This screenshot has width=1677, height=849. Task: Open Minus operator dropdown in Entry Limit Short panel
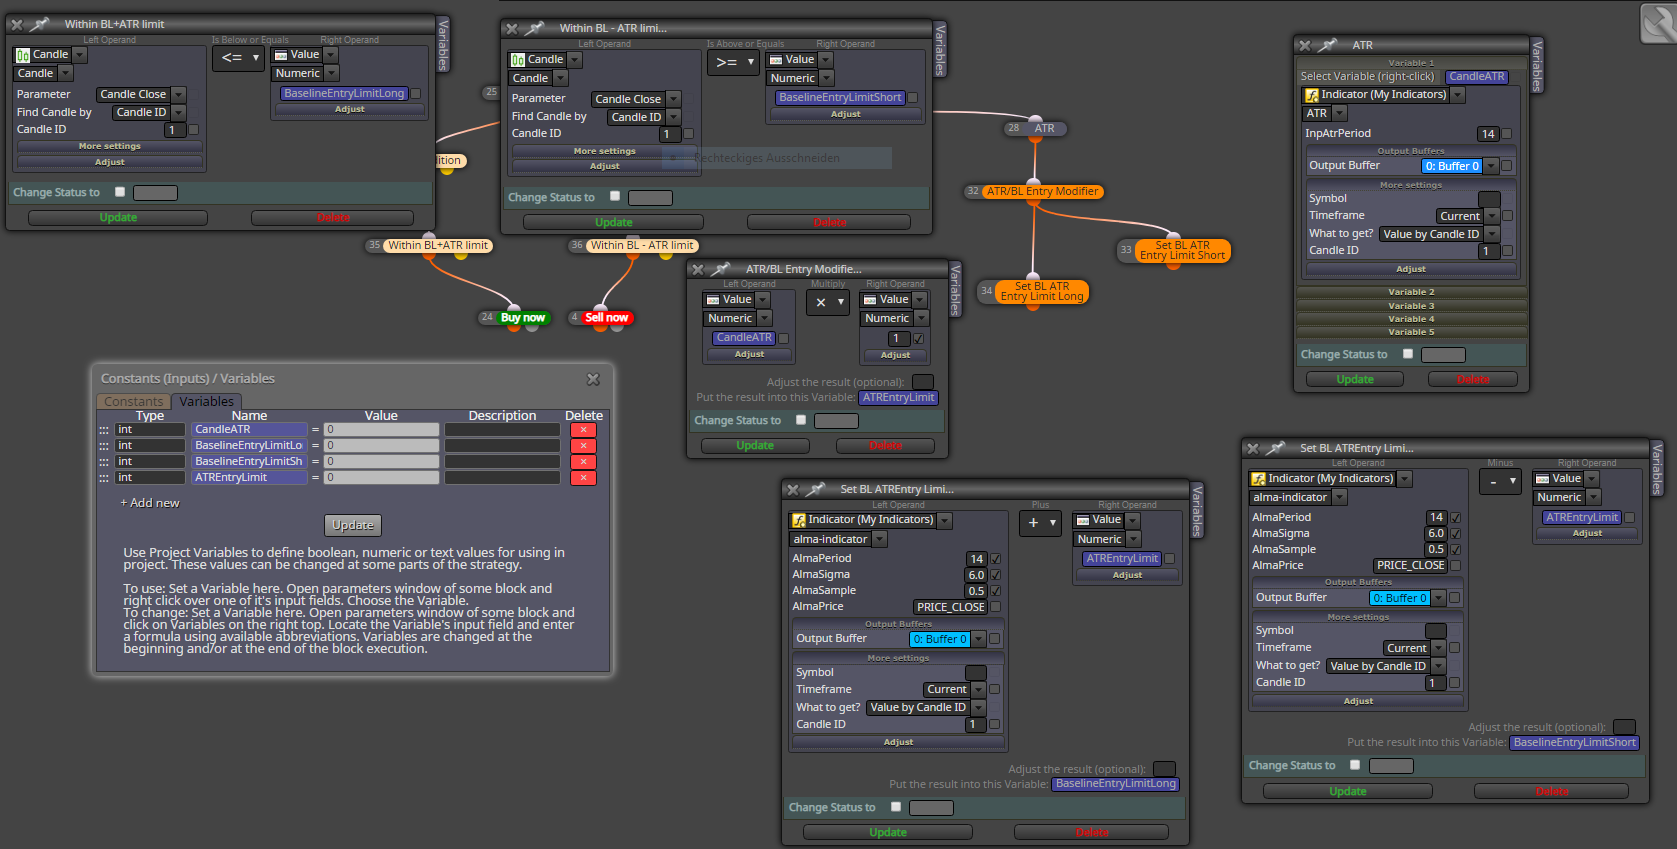1500,481
